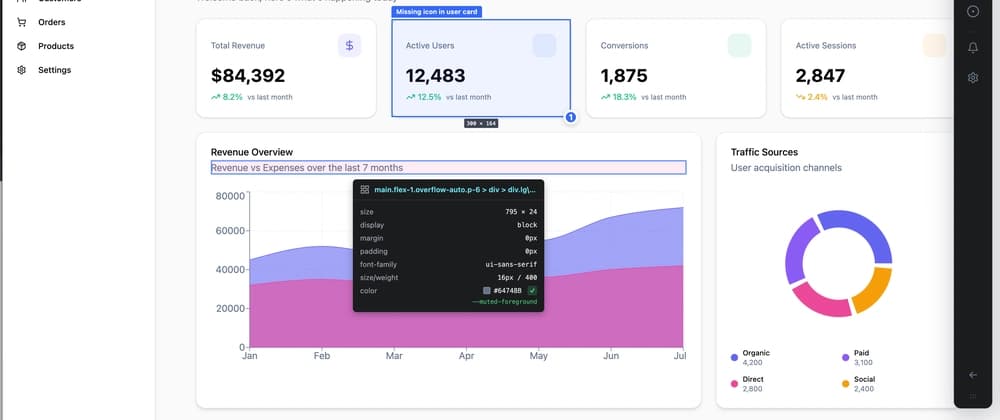Click the $84,392 revenue value
The height and width of the screenshot is (420, 1000).
coord(248,76)
